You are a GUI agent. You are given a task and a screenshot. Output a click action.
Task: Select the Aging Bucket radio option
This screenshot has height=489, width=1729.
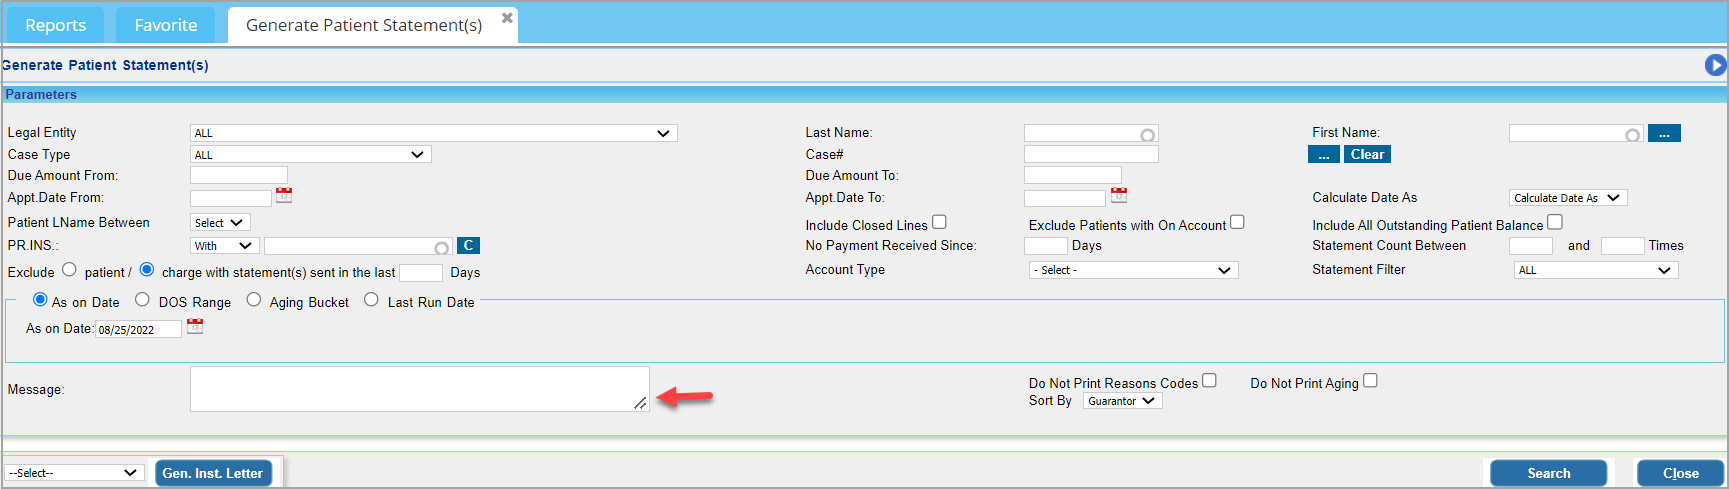254,300
